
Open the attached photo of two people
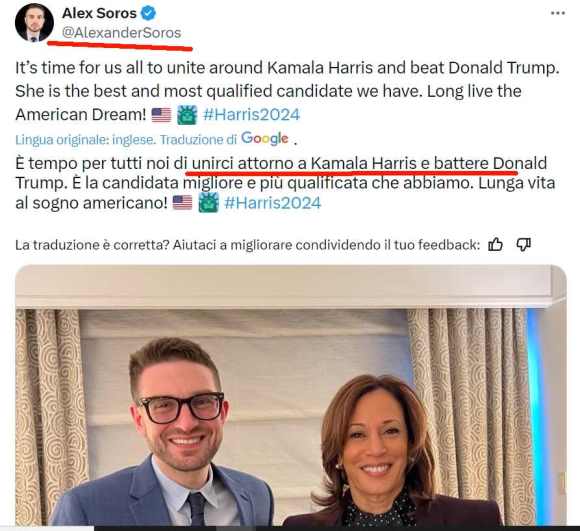click(x=291, y=395)
